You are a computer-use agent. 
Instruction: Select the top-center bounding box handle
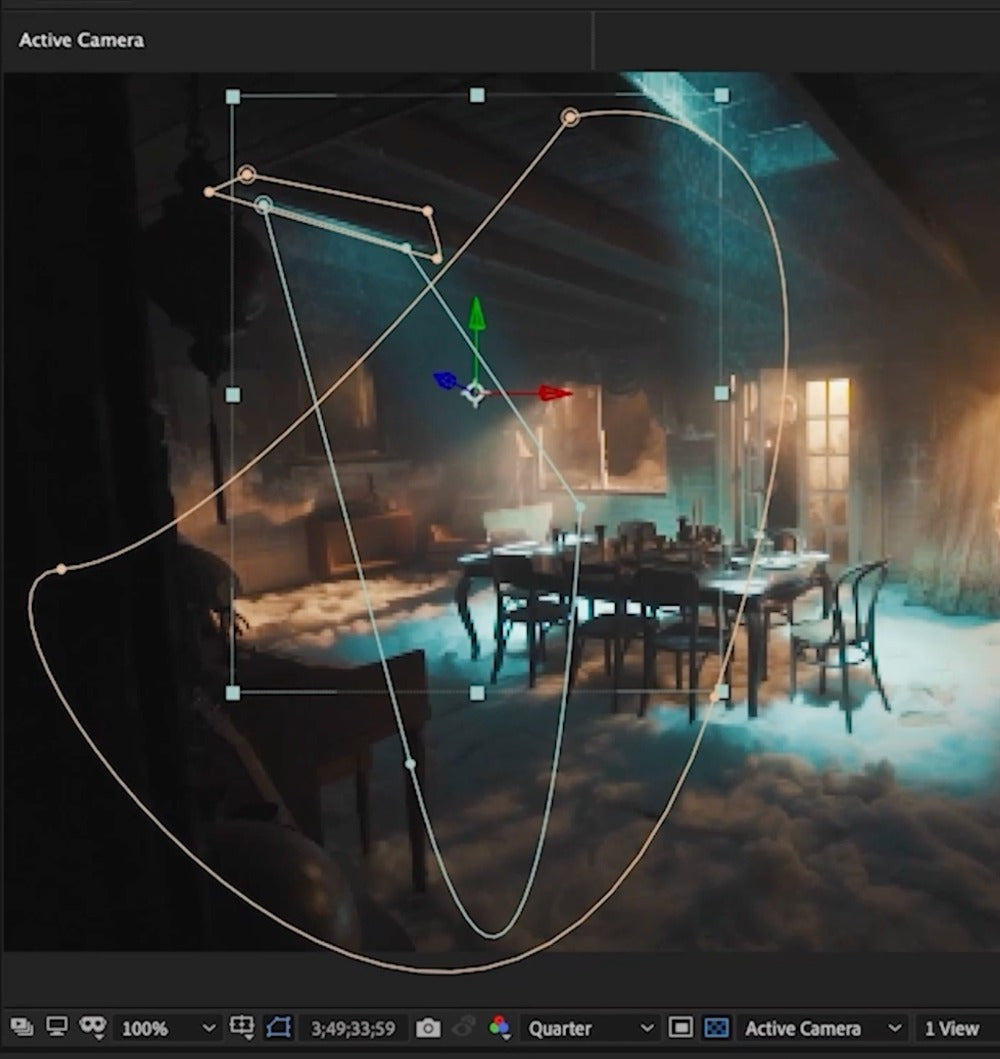[x=477, y=95]
